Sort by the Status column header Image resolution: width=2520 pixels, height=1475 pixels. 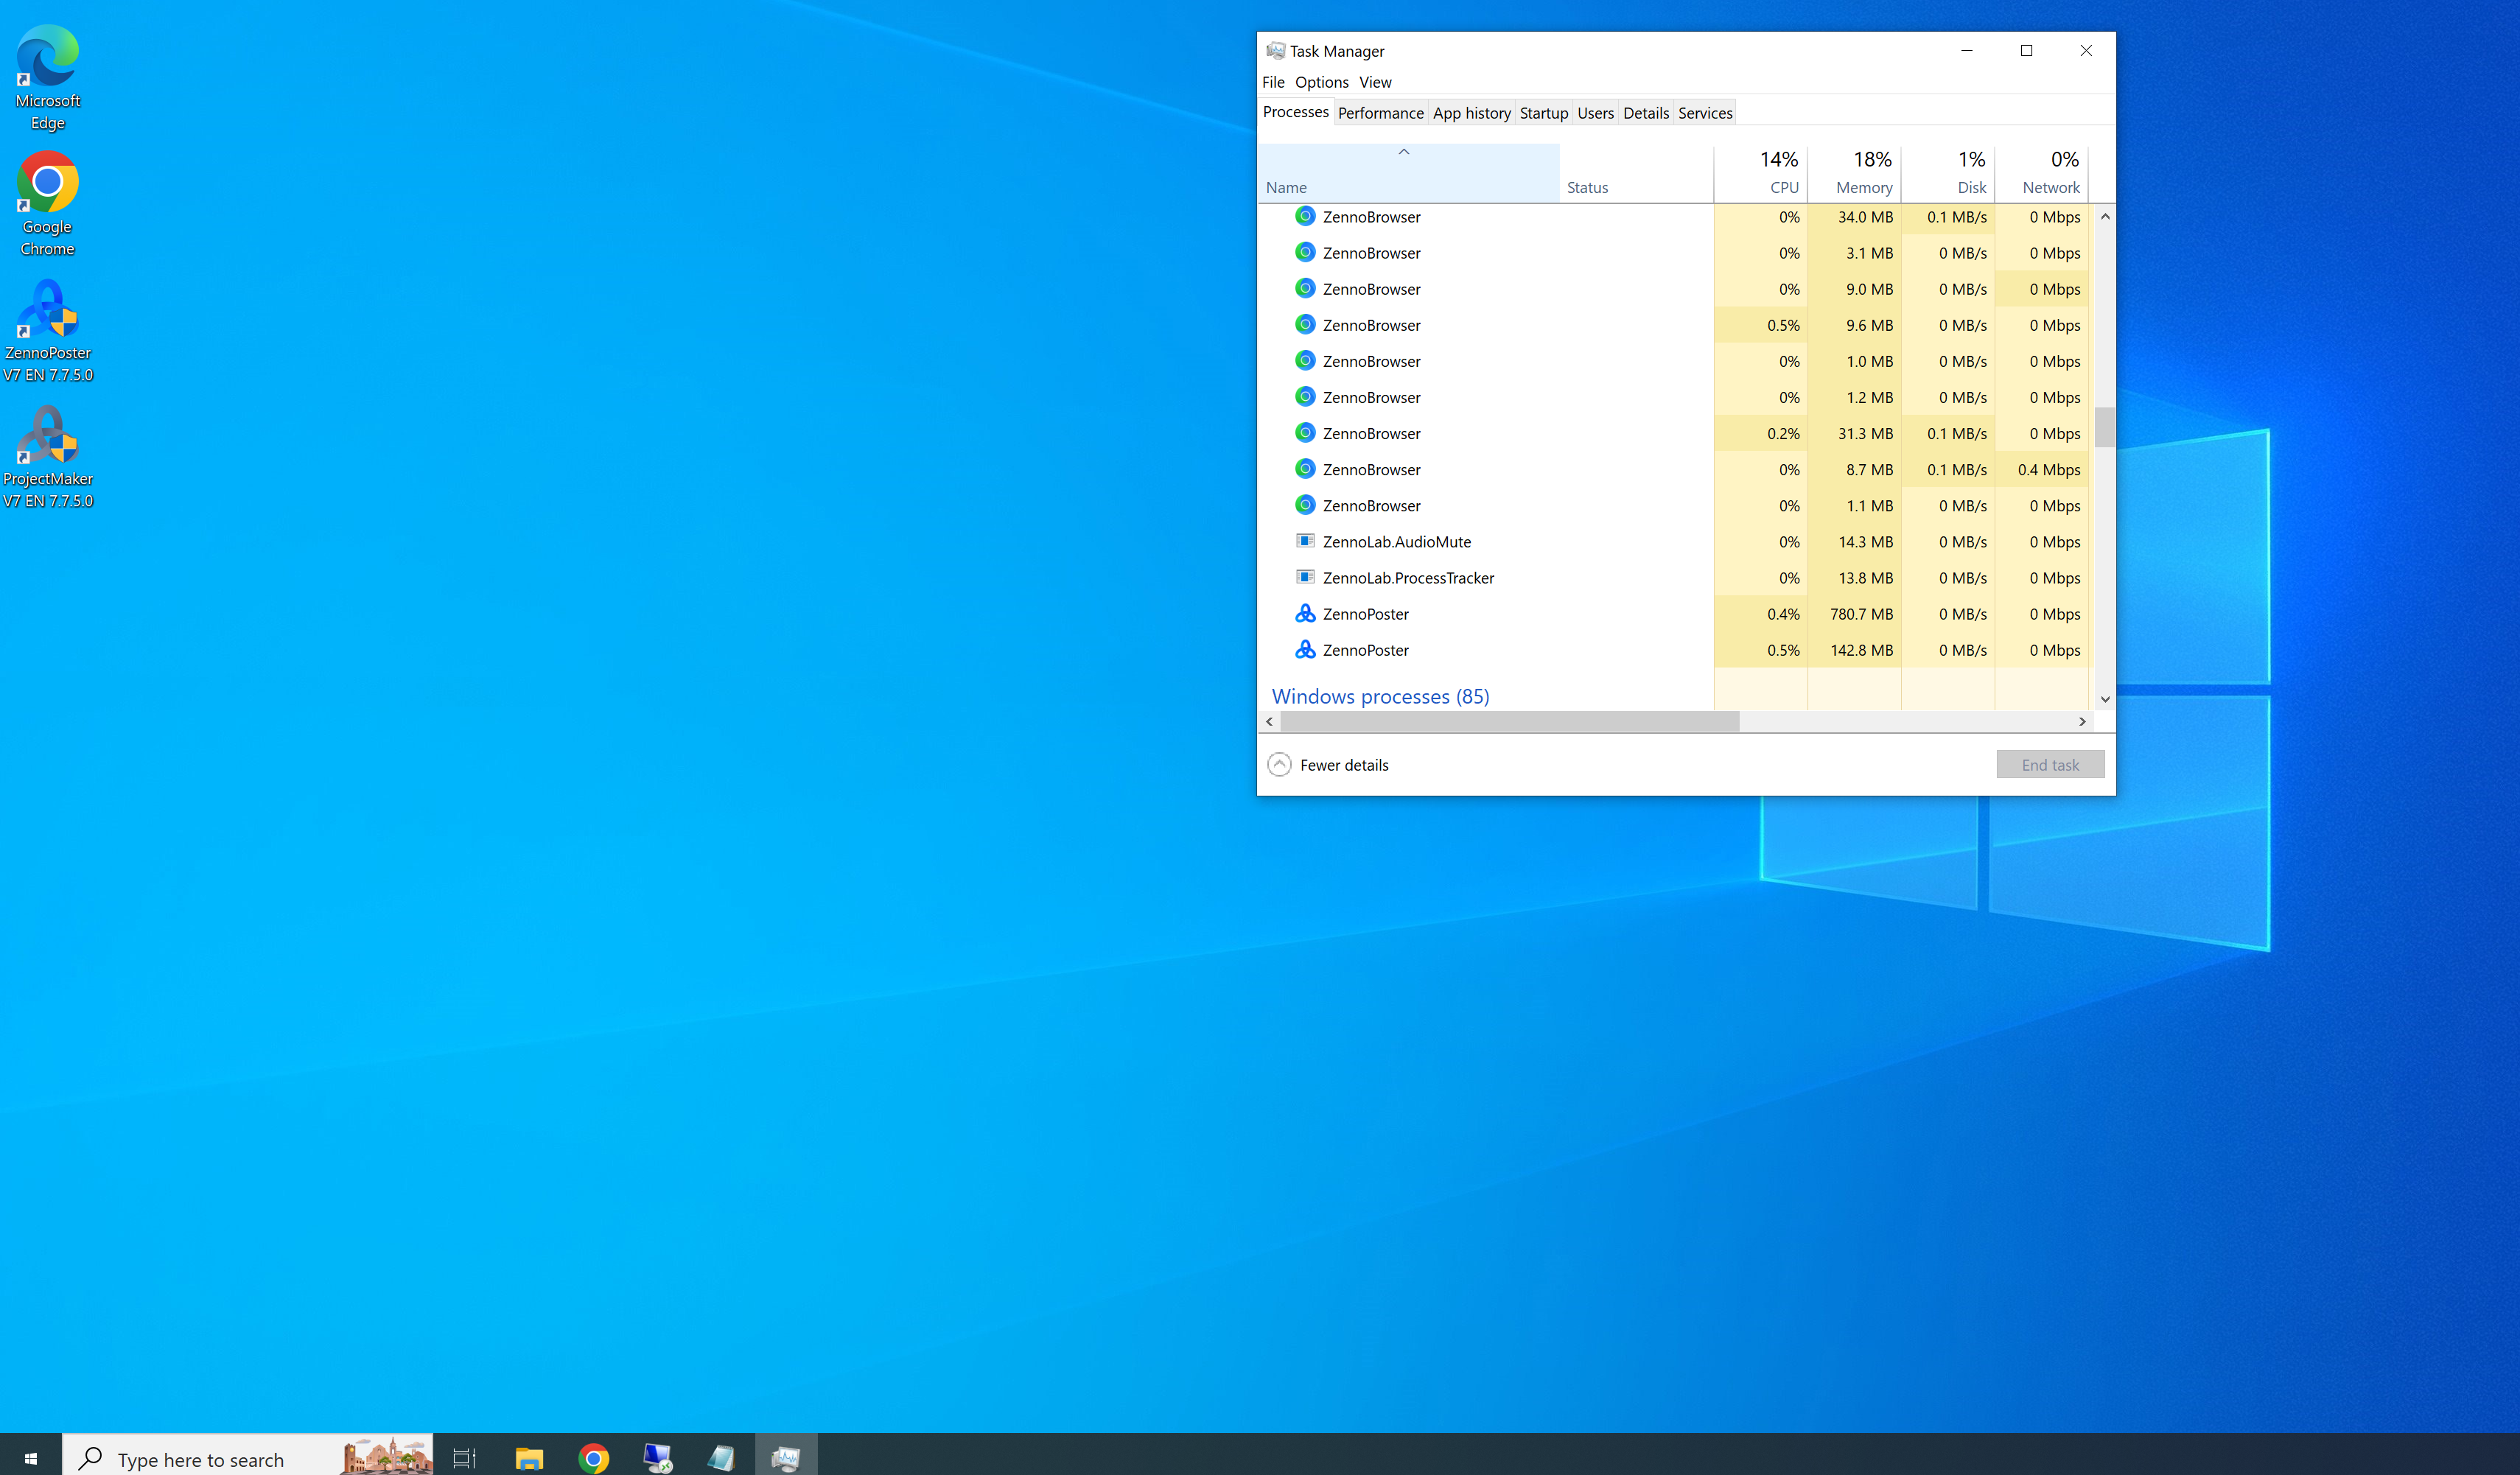(x=1636, y=173)
